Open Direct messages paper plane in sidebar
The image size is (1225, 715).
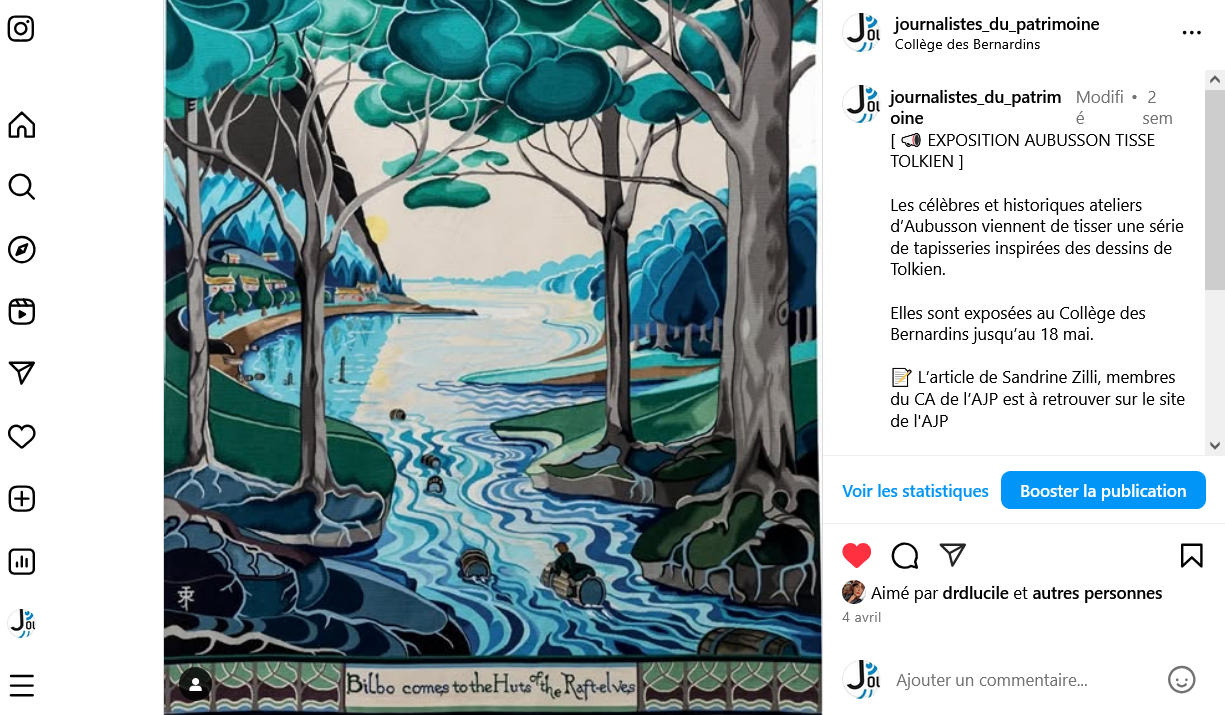pos(21,373)
